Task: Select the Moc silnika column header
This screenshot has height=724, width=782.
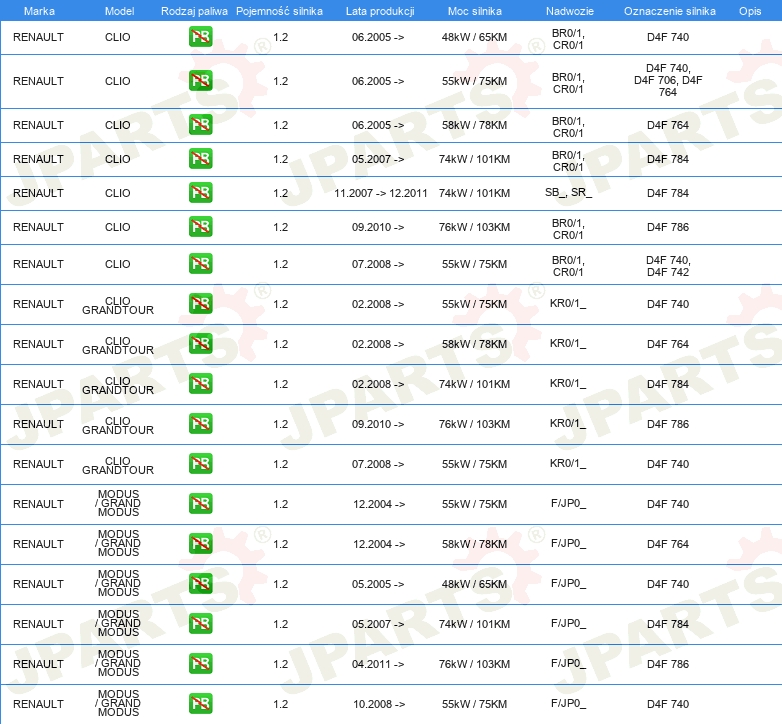Action: [475, 11]
